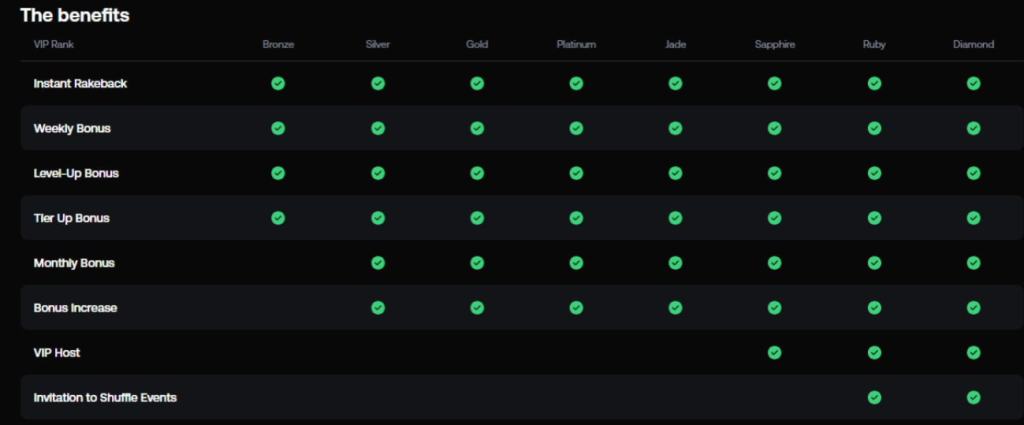
Task: Click the Bonus Increase row label
Action: click(75, 308)
